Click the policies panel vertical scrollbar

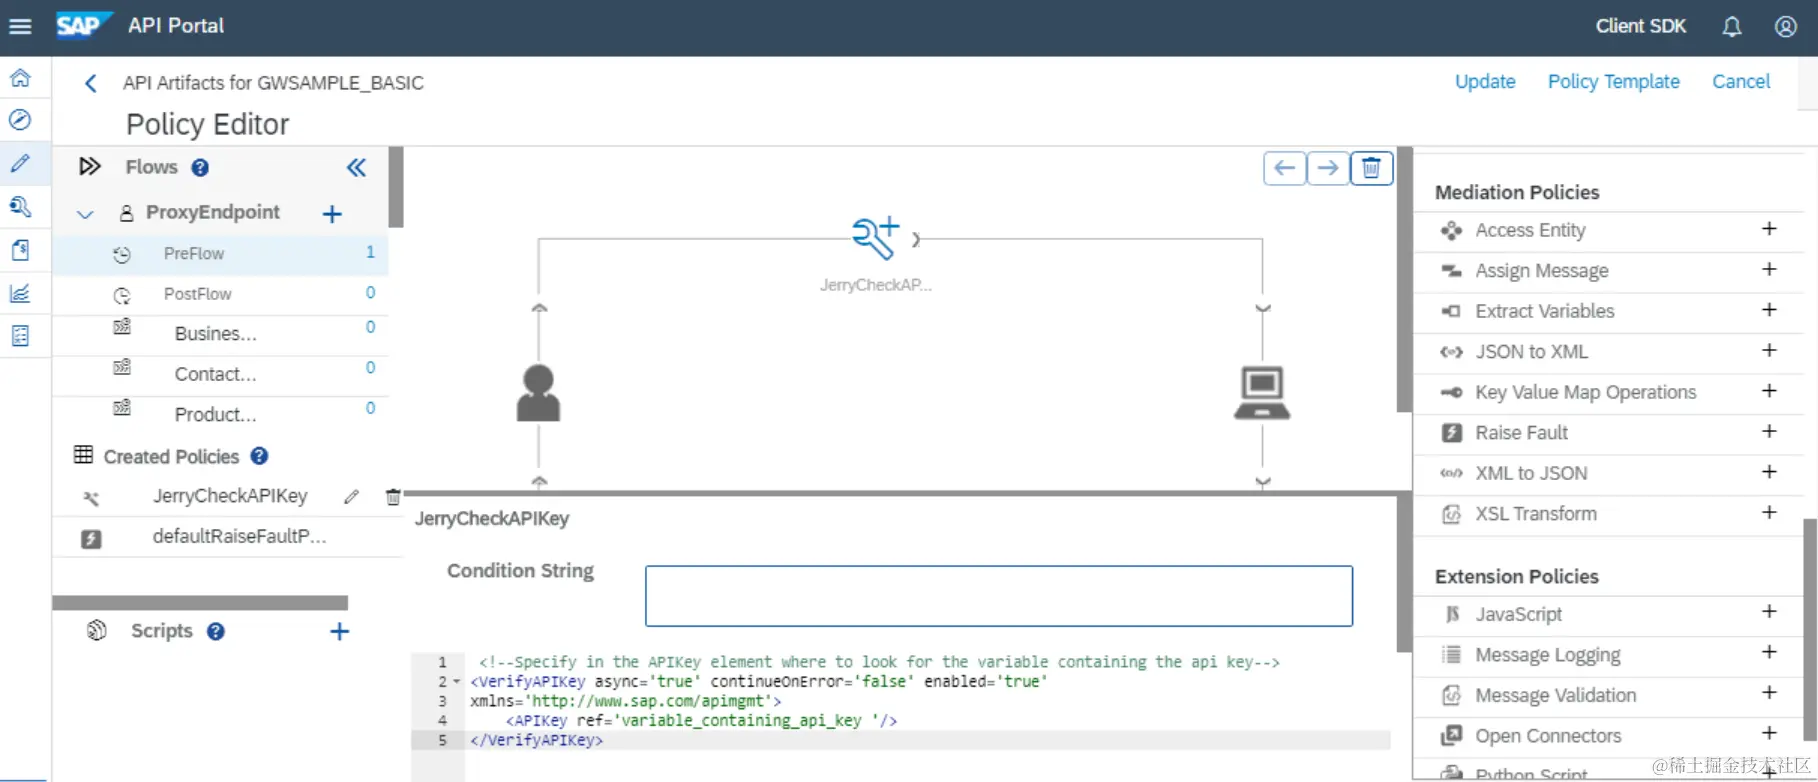(1809, 628)
